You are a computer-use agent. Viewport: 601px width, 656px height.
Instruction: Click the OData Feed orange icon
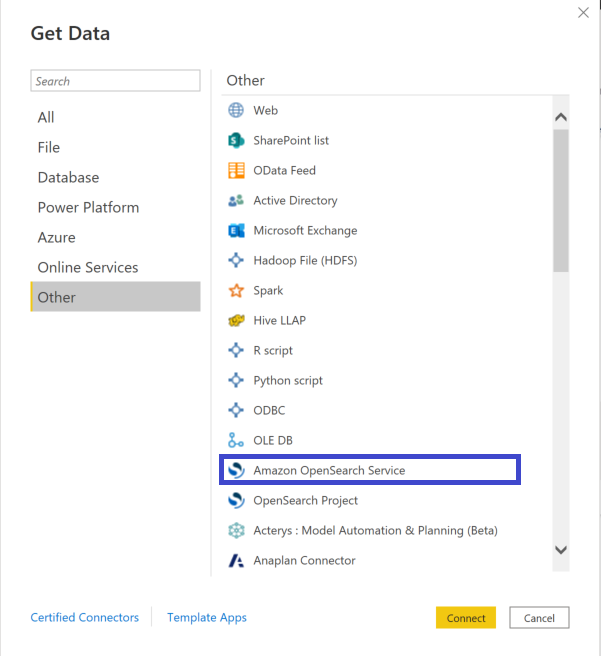click(236, 170)
